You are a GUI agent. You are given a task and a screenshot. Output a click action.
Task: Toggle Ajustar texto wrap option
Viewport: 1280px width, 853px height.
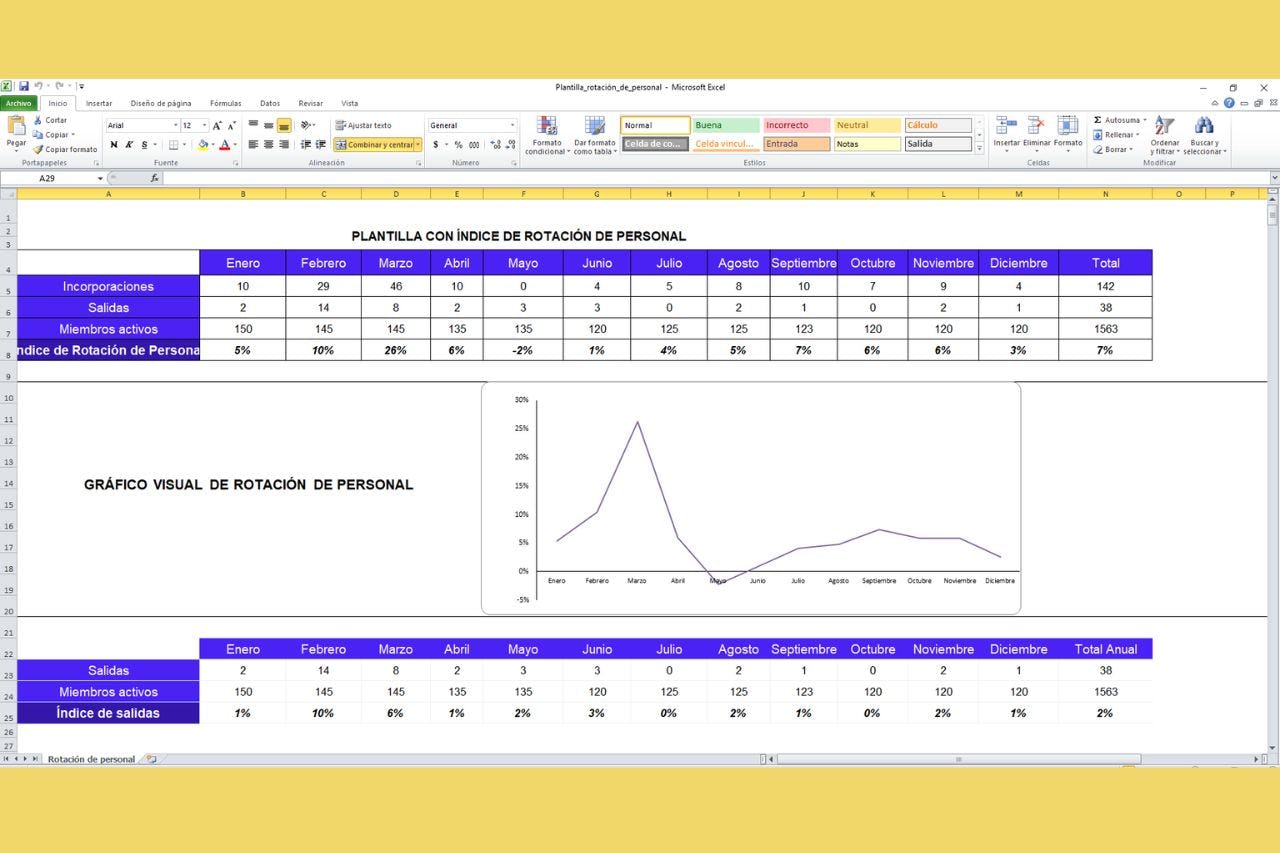point(363,126)
